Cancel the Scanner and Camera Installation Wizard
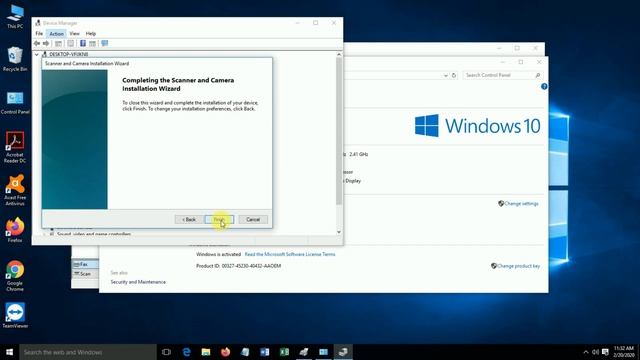640x360 pixels. pyautogui.click(x=253, y=220)
